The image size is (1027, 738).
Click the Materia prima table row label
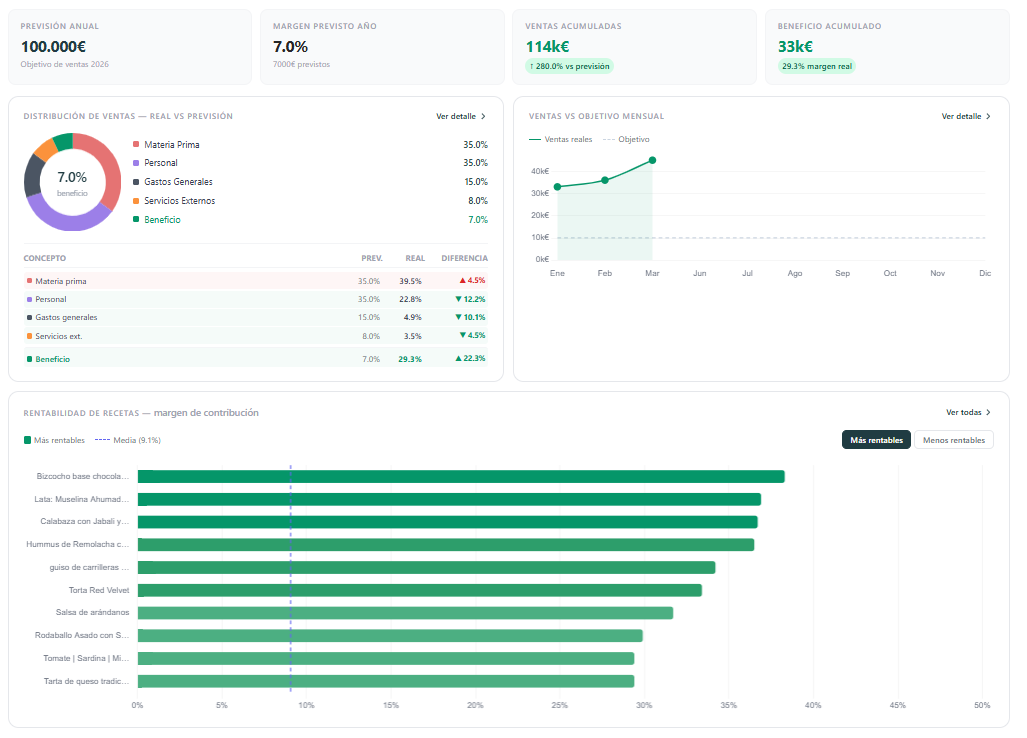tap(60, 281)
